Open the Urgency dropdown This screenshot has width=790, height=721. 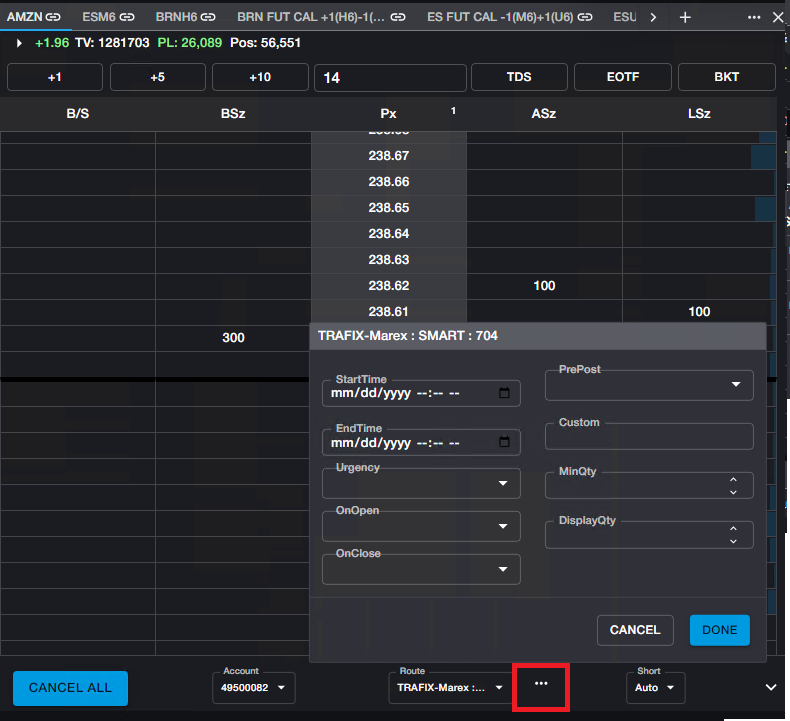click(421, 484)
